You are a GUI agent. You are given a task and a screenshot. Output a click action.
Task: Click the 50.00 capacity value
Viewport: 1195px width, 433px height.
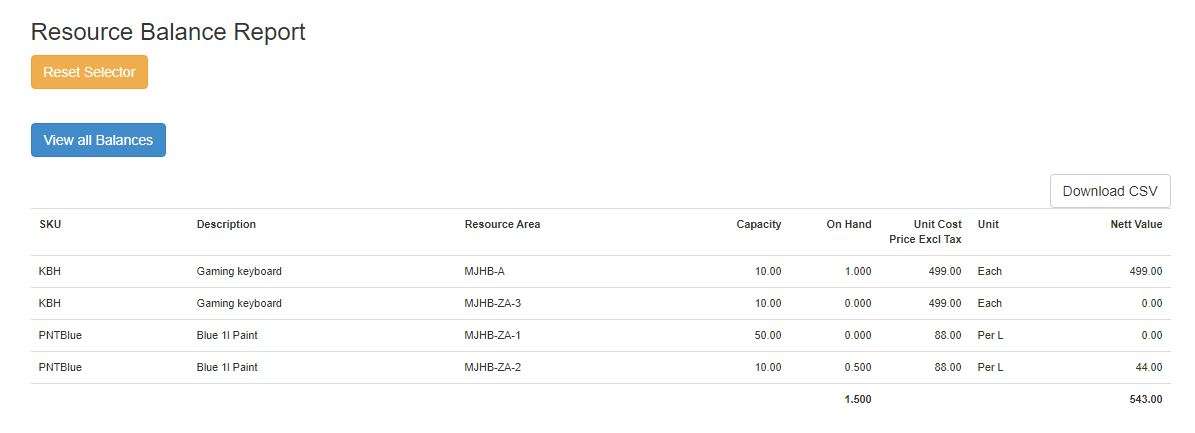(767, 335)
